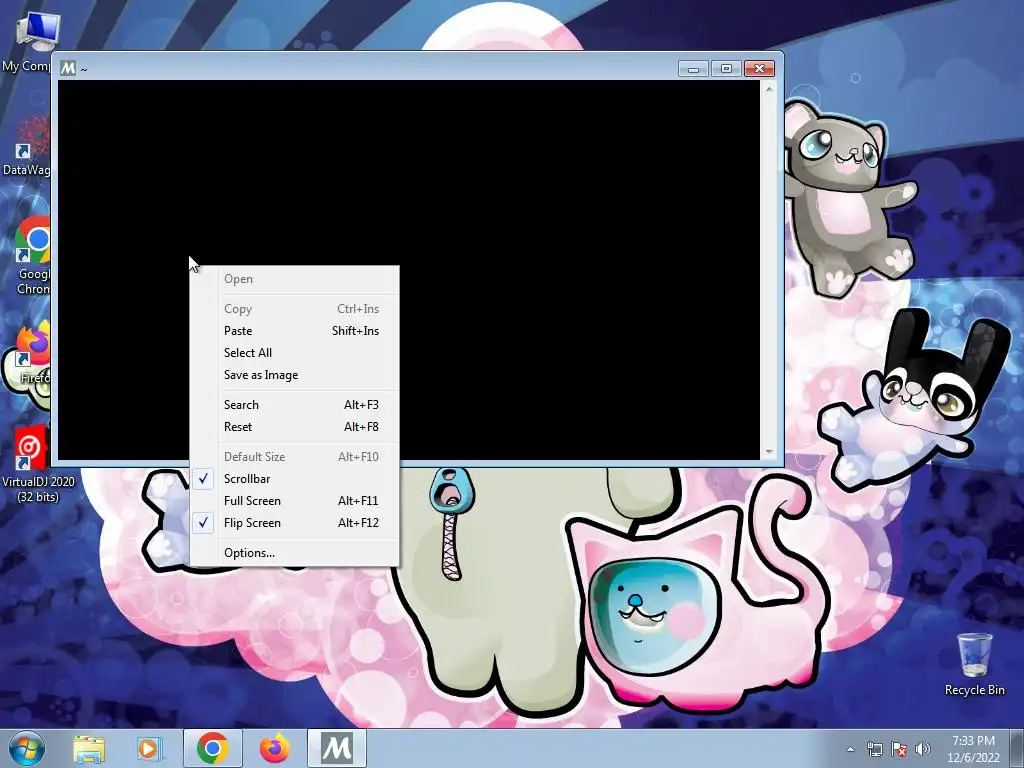The height and width of the screenshot is (768, 1024).
Task: Open File Explorer from taskbar
Action: tap(89, 748)
